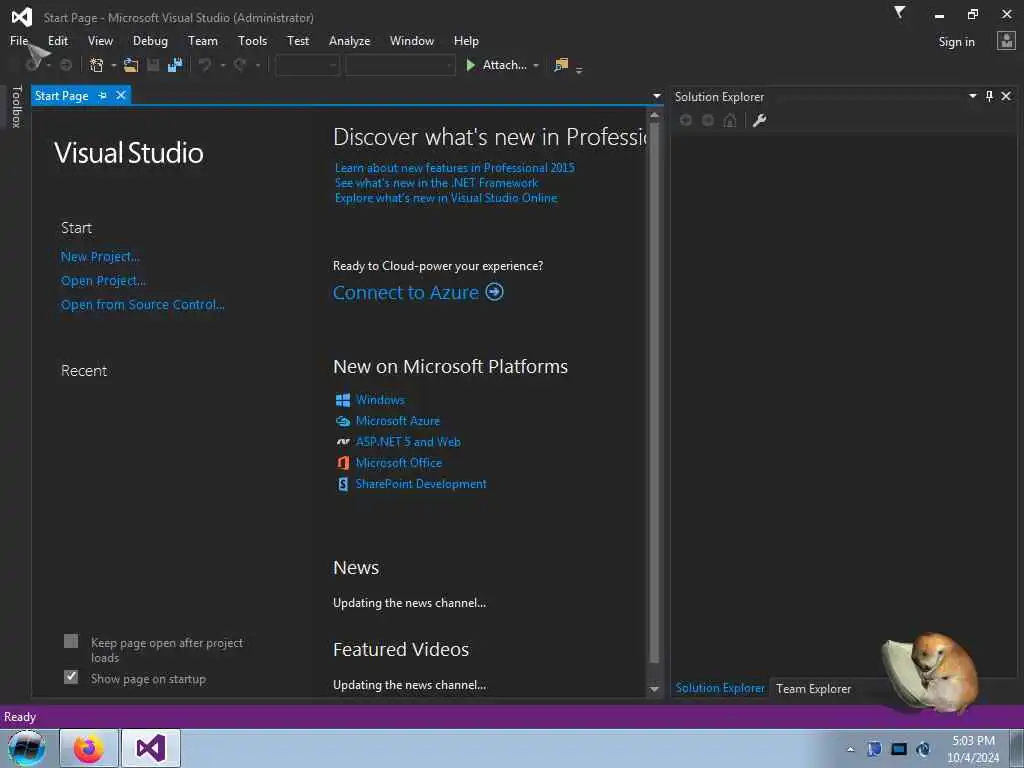The height and width of the screenshot is (768, 1024).
Task: Open the File menu
Action: (19, 40)
